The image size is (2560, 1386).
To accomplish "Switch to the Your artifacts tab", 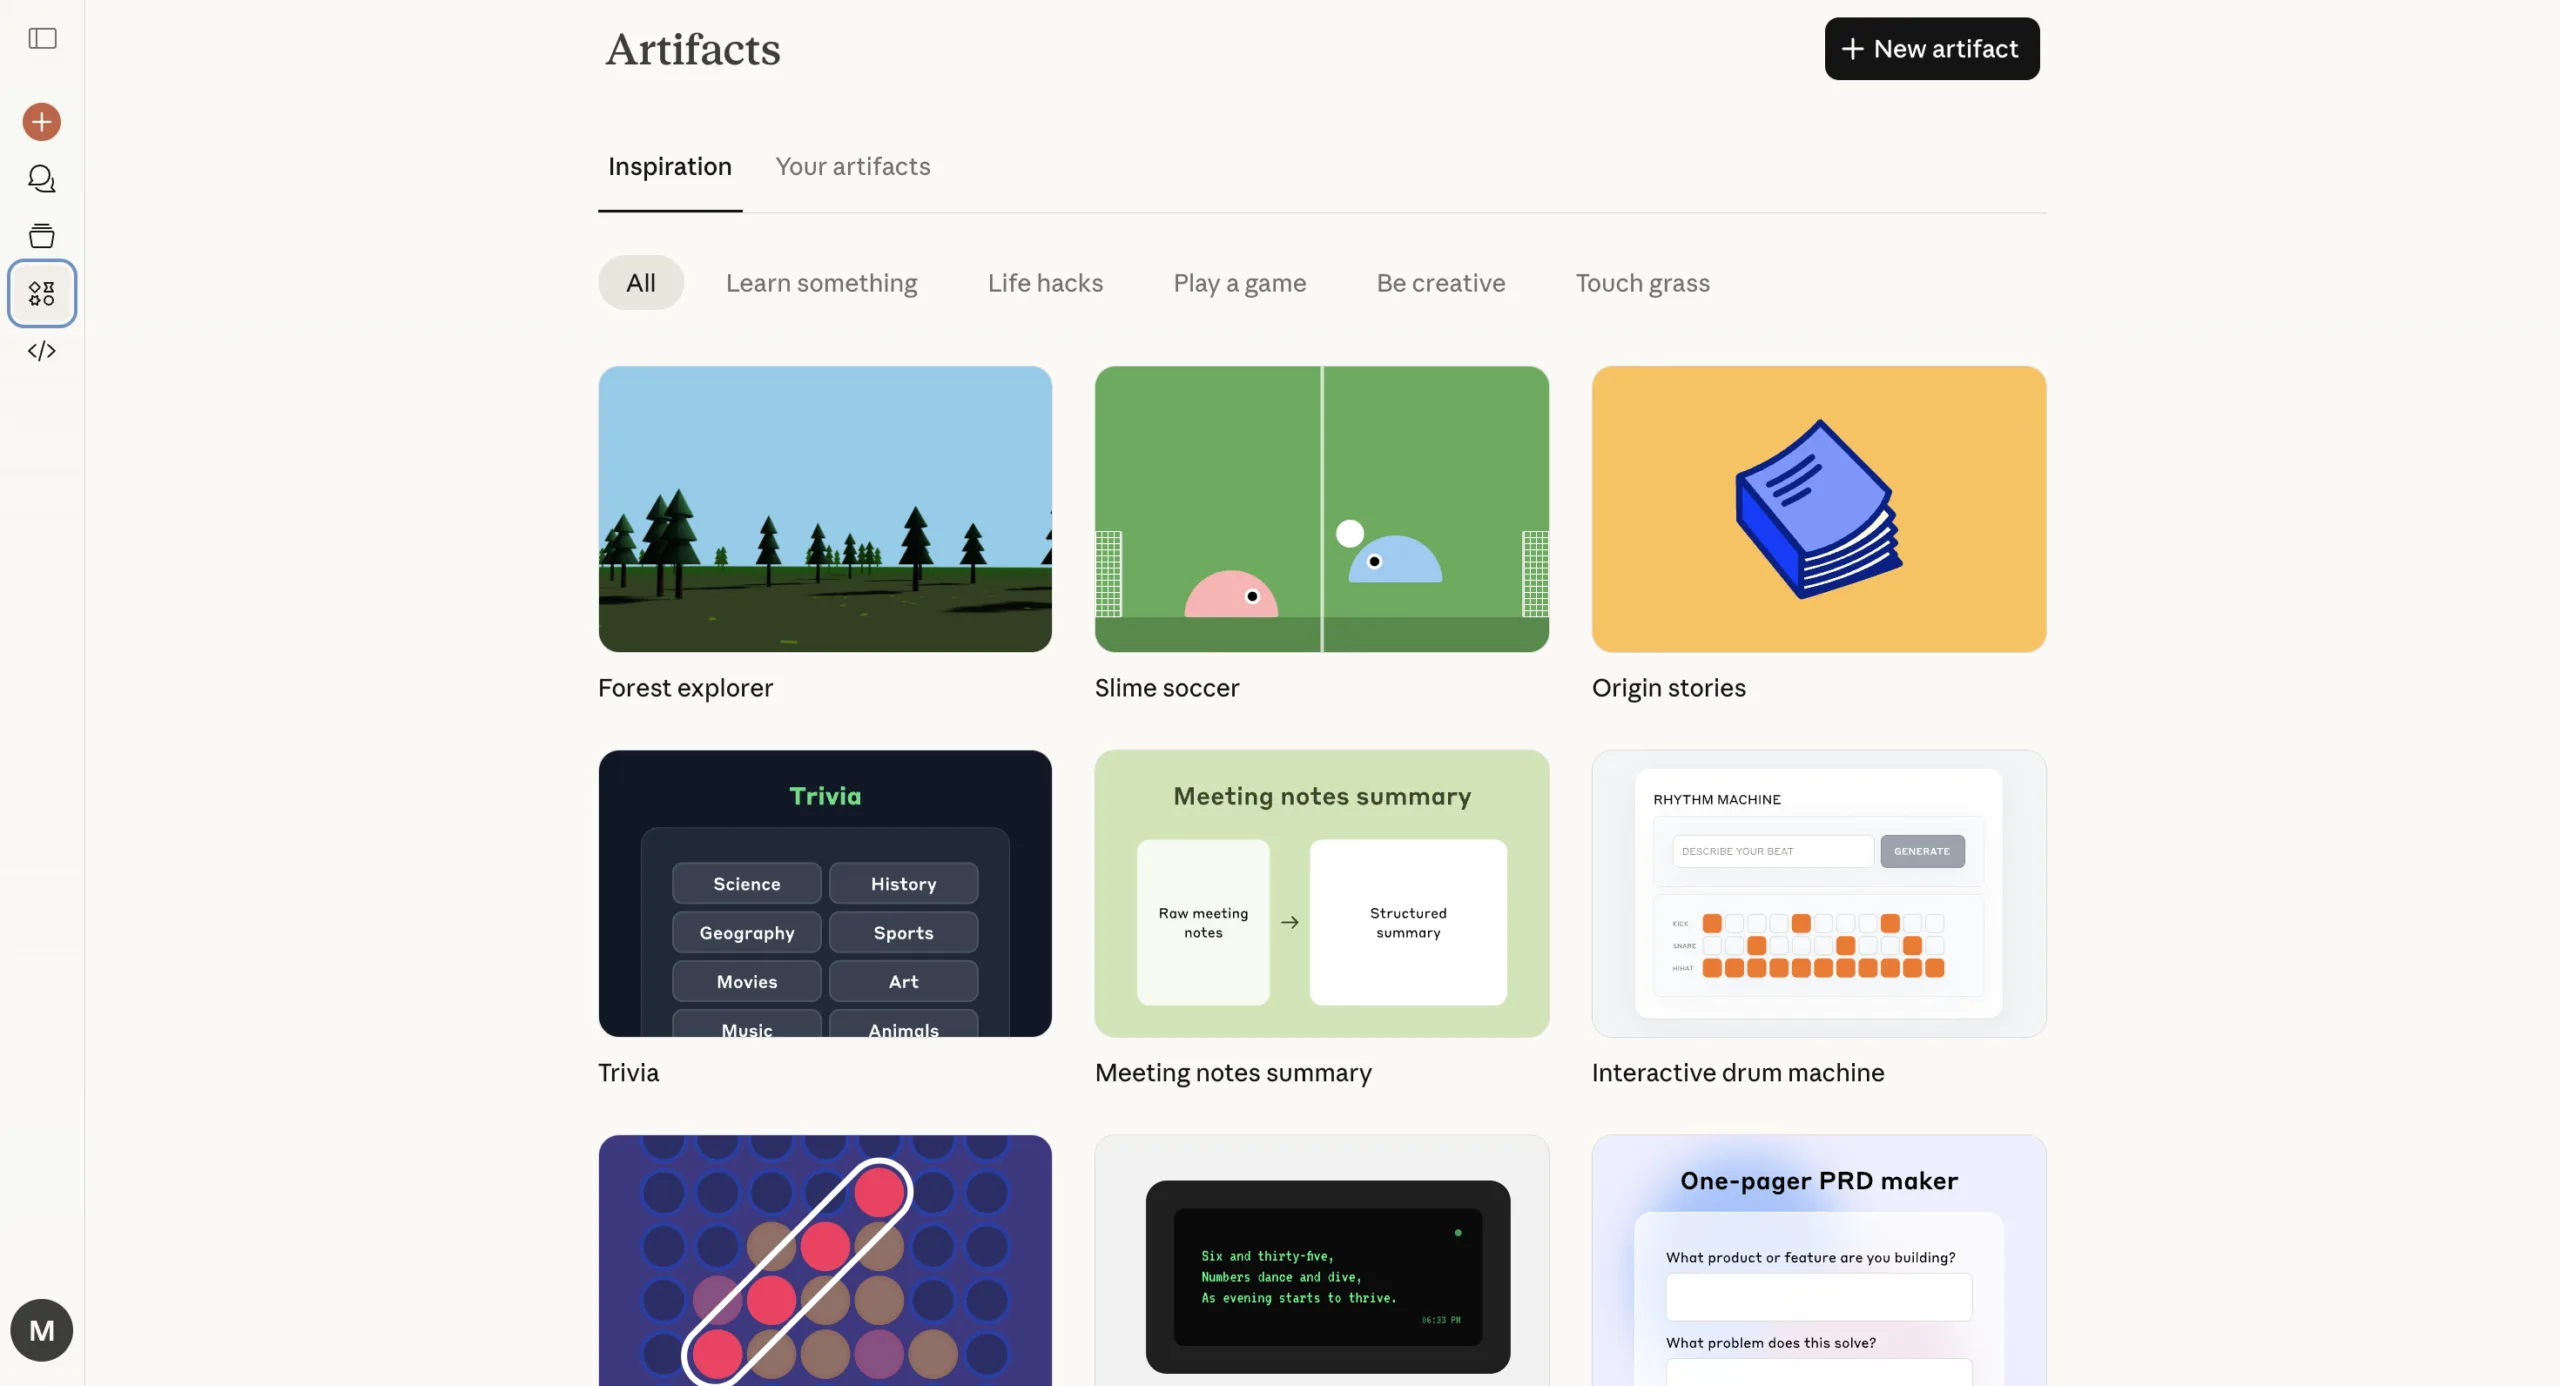I will 852,166.
